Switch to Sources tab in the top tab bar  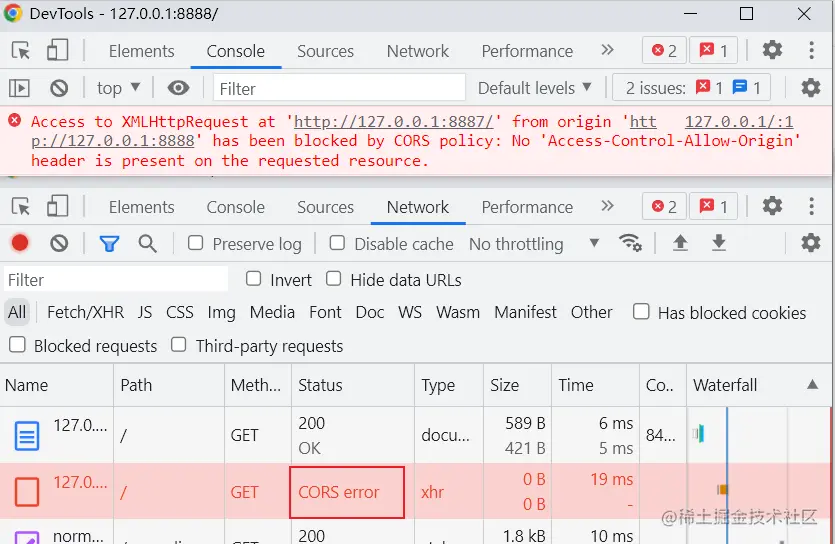click(x=325, y=51)
